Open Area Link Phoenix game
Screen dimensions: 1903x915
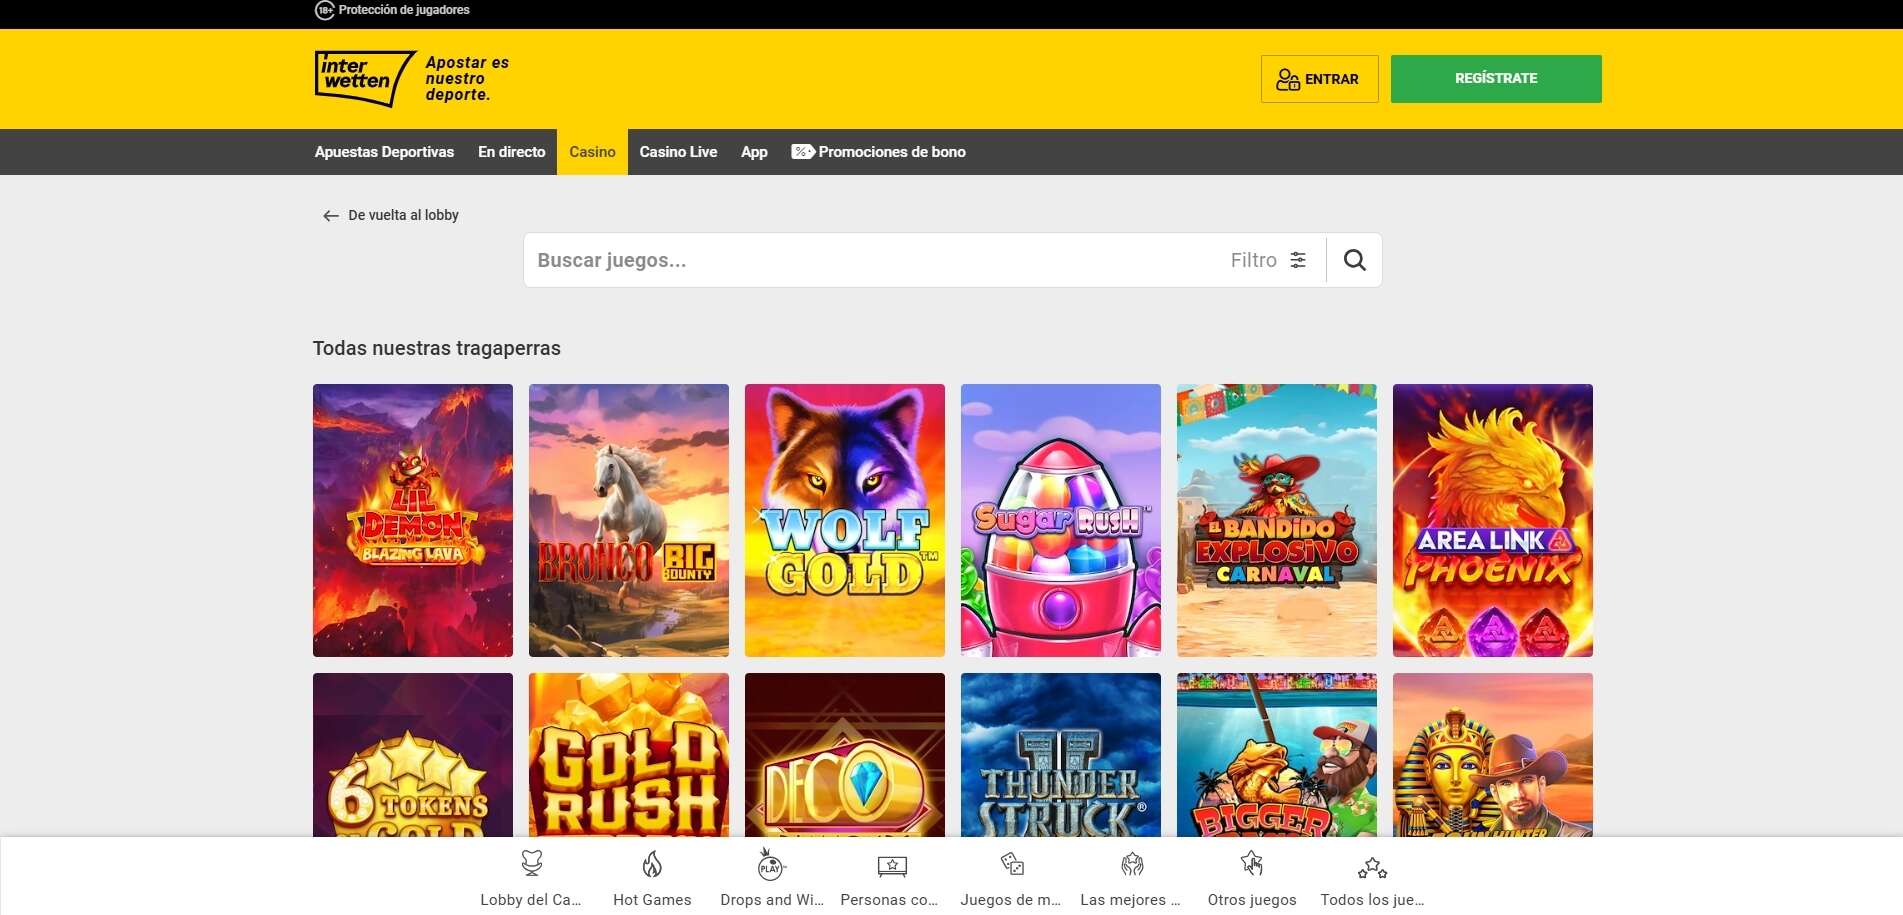coord(1493,520)
